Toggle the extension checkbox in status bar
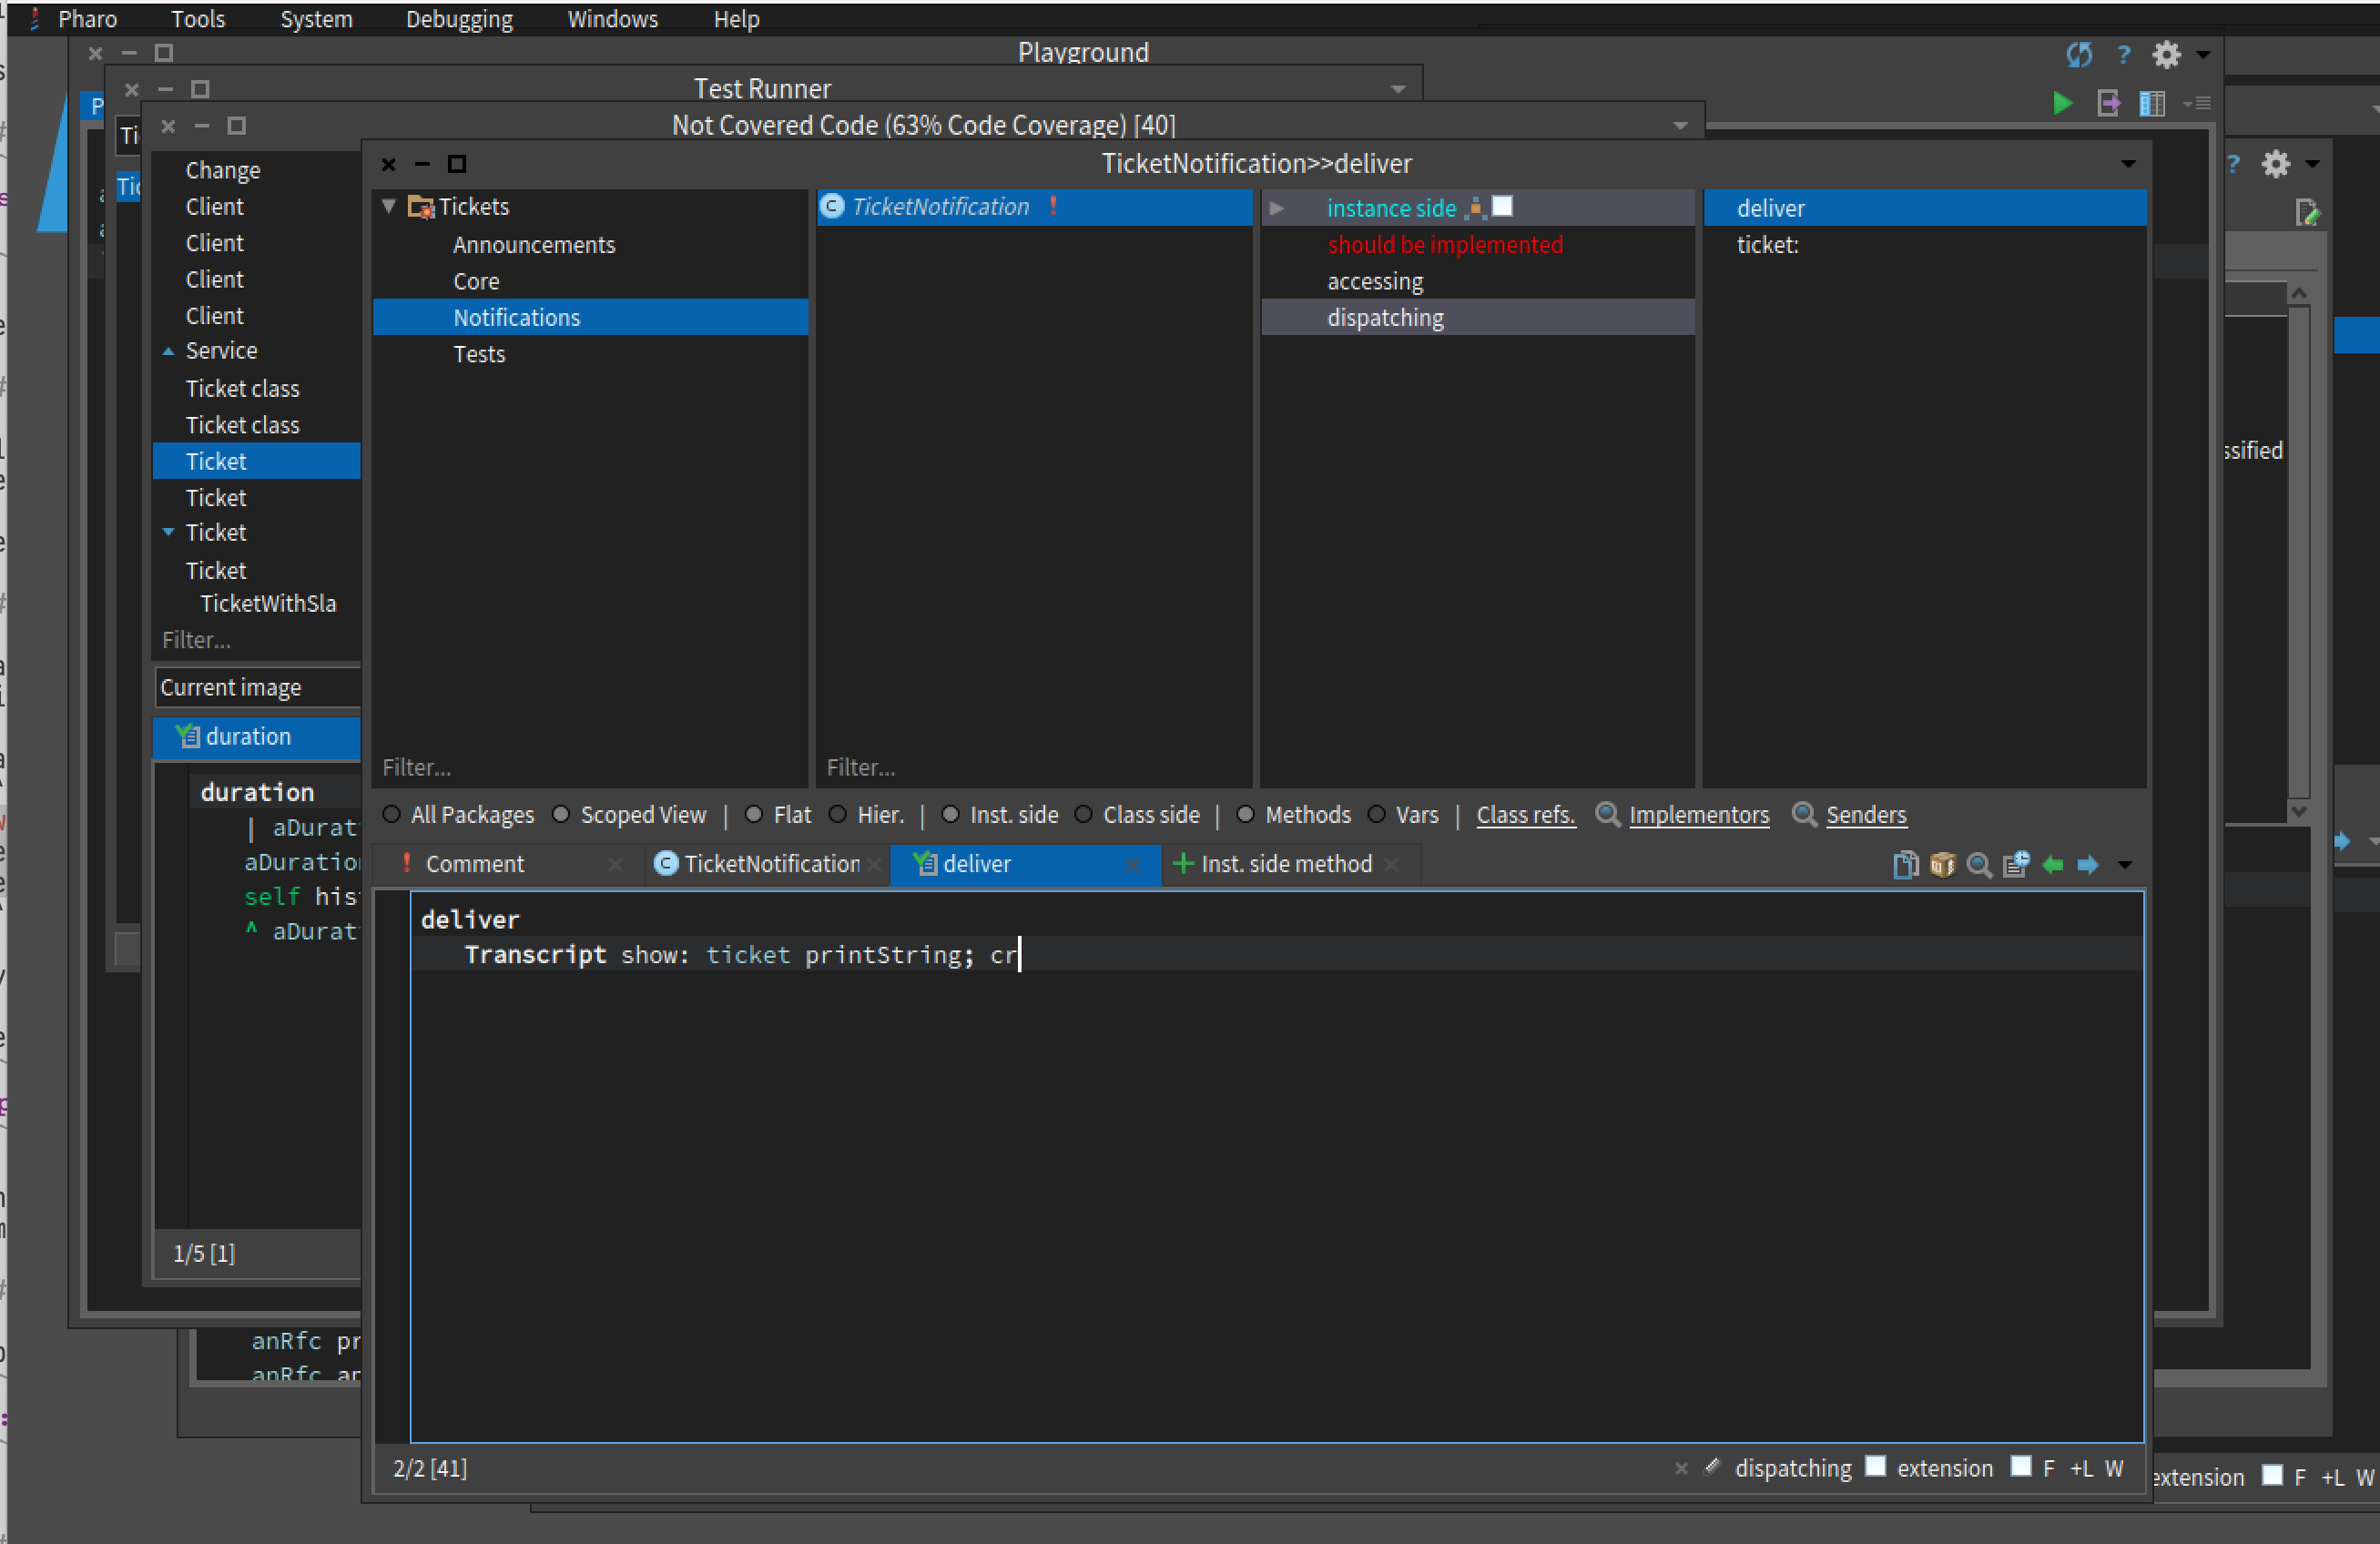This screenshot has height=1544, width=2380. pyautogui.click(x=1876, y=1466)
